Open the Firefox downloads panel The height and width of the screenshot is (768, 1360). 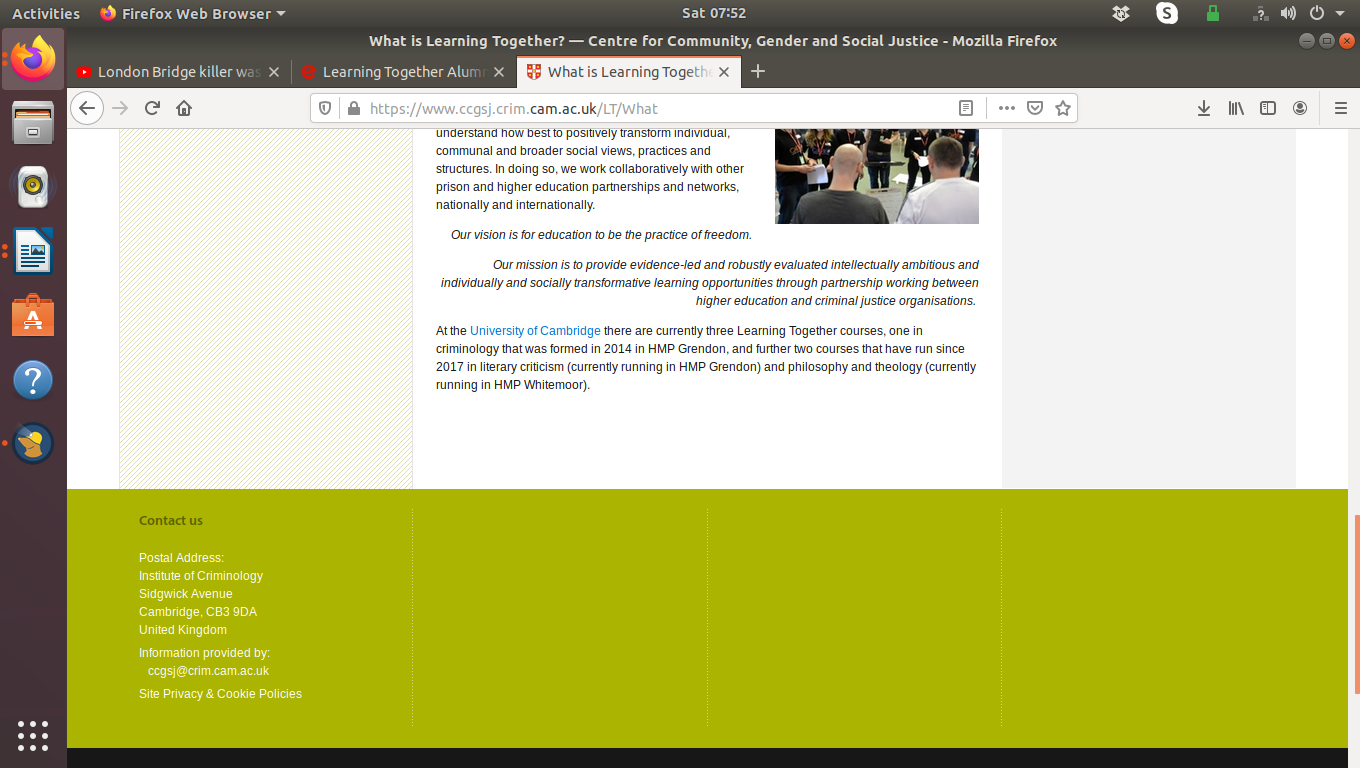coord(1204,108)
